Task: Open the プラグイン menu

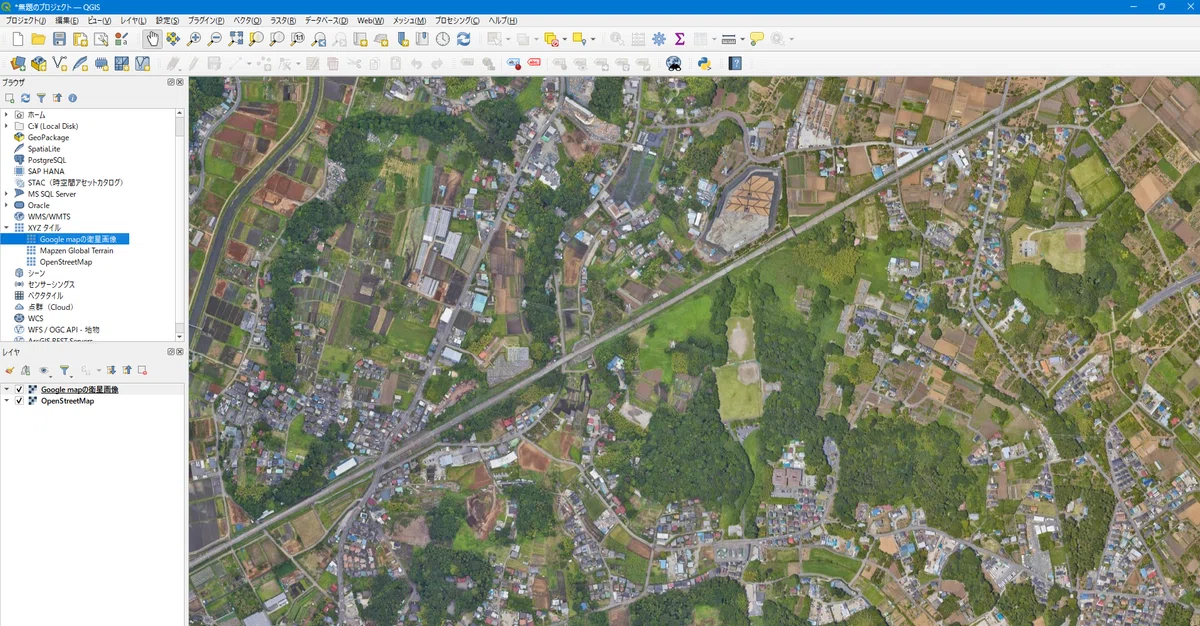Action: click(x=208, y=20)
